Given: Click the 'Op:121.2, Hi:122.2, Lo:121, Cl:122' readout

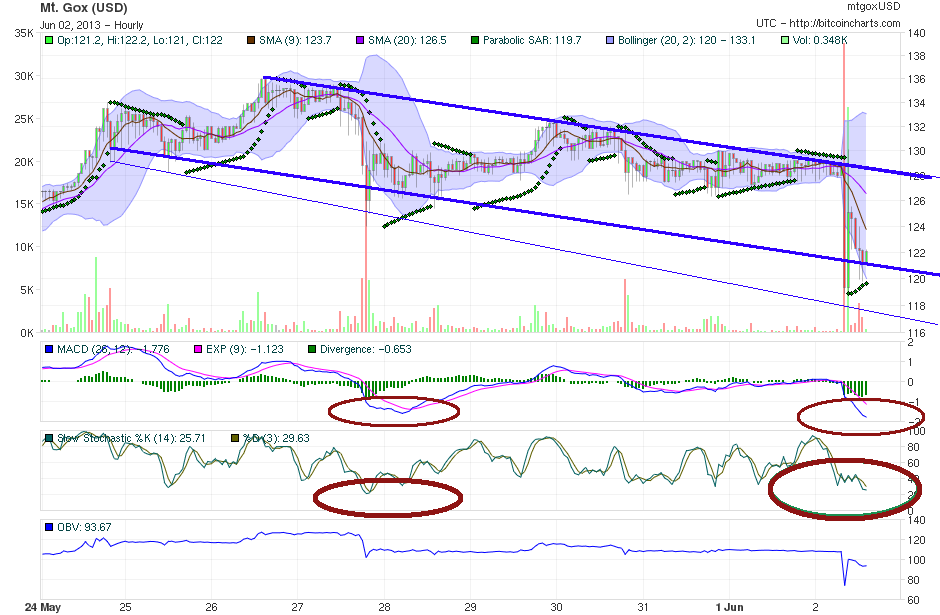Looking at the screenshot, I should (x=140, y=40).
